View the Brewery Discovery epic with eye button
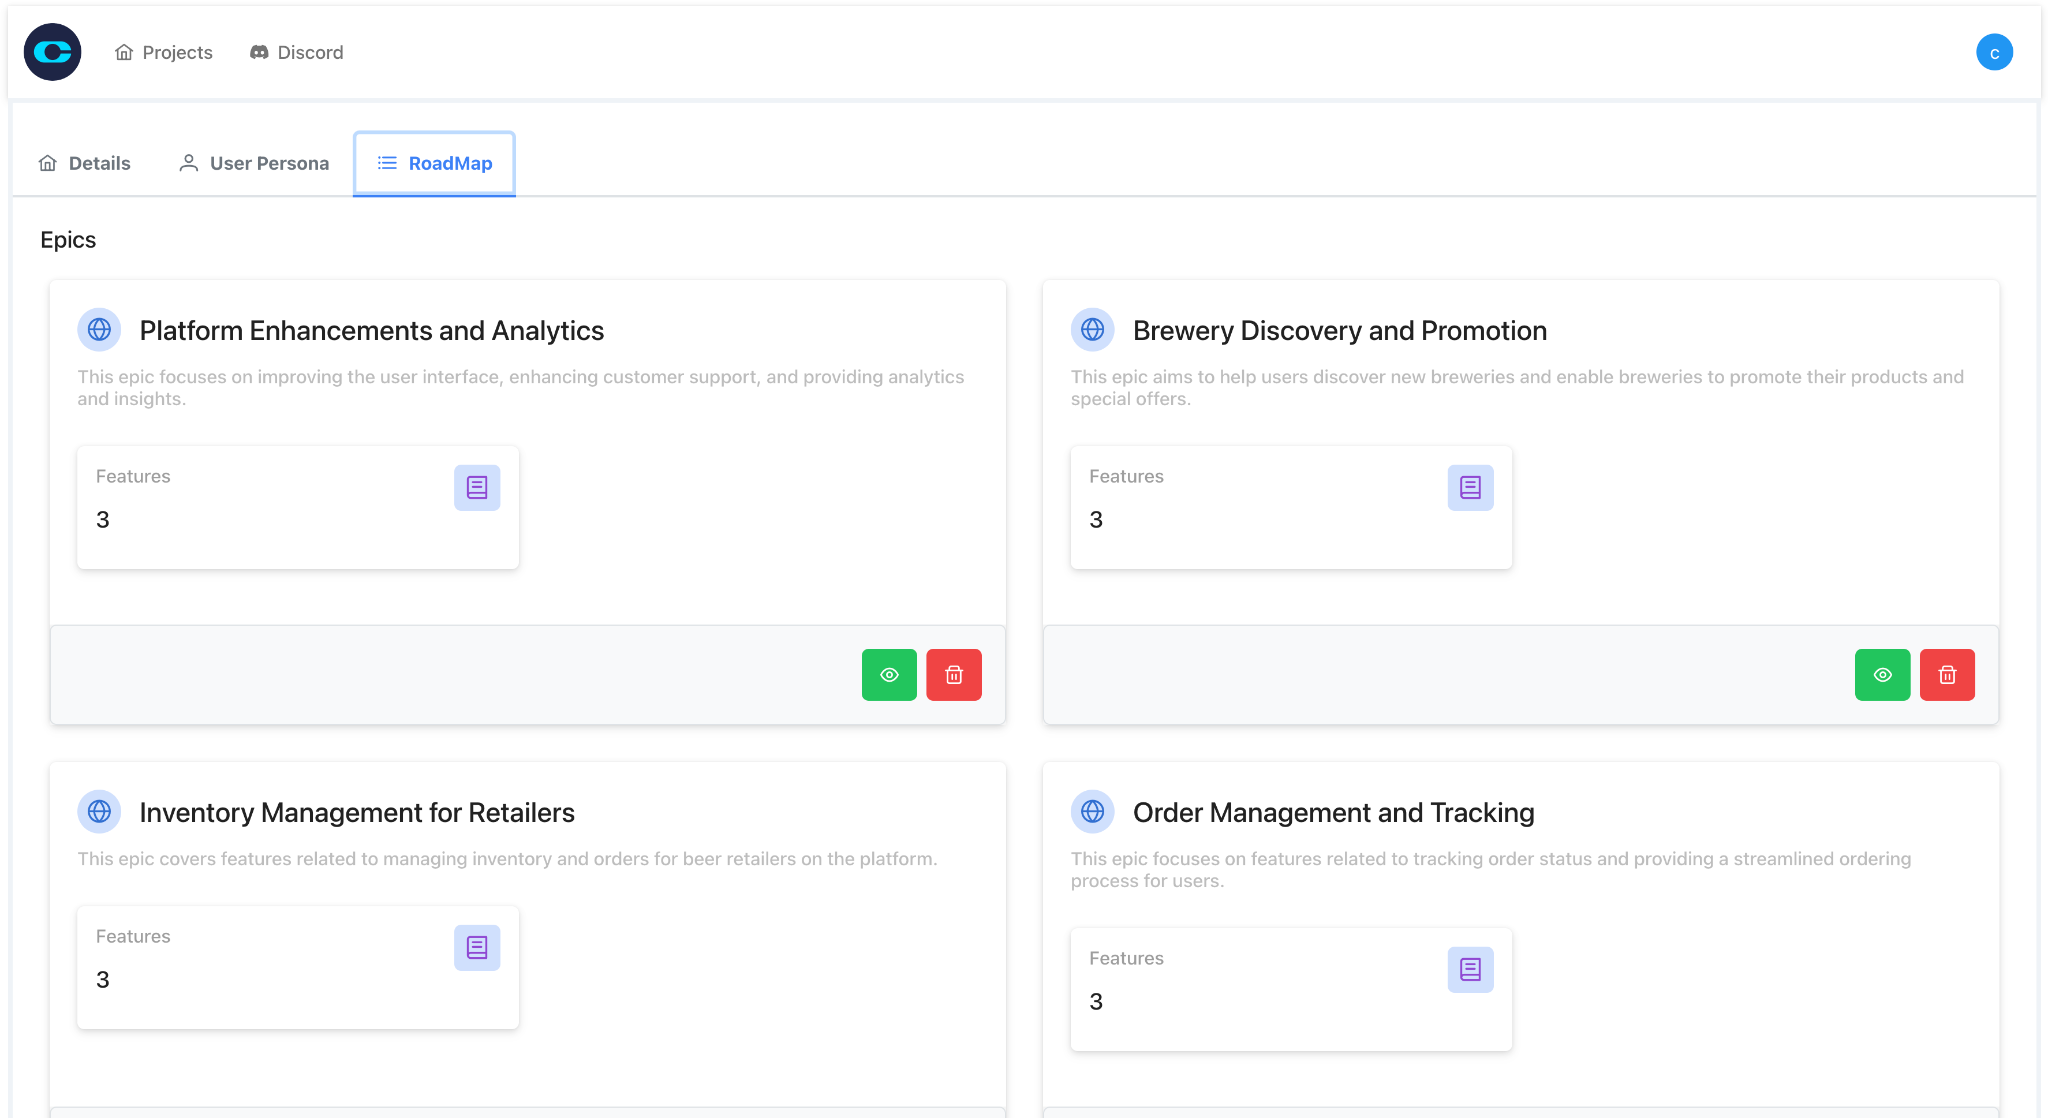This screenshot has width=2048, height=1118. [1882, 675]
